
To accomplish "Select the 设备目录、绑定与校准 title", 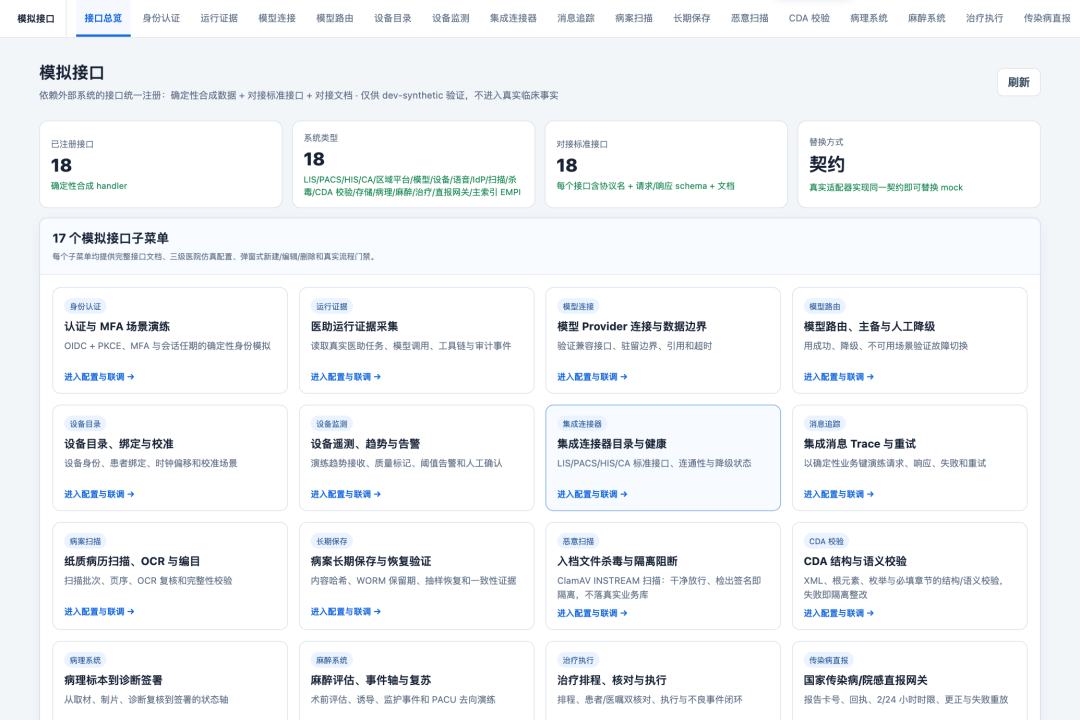I will click(x=119, y=444).
